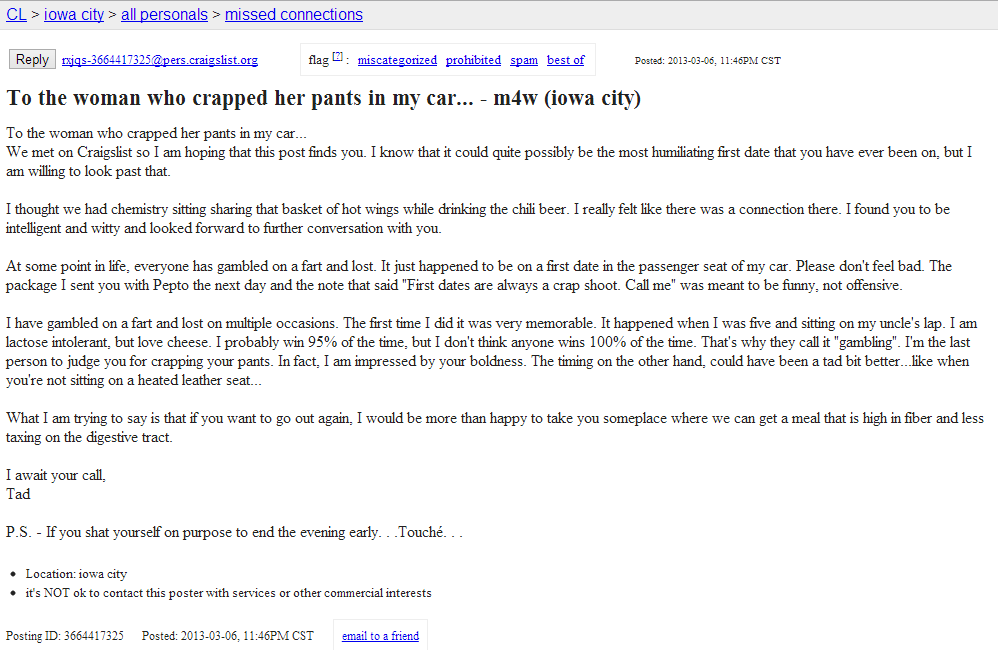Navigate to missed connections breadcrumb
Screen dimensions: 998x650
[294, 15]
